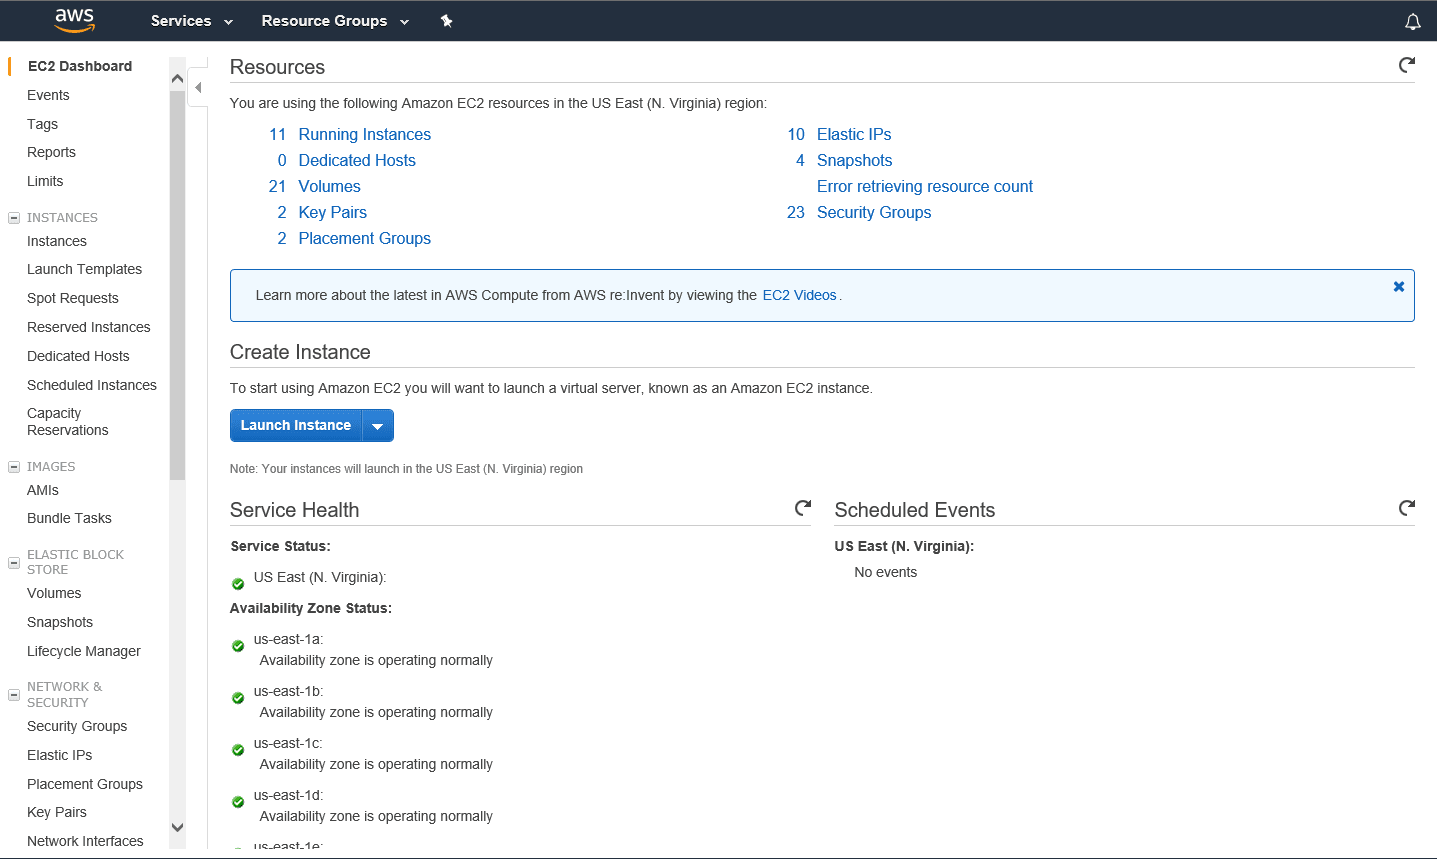Click the scroll-down chevron at sidebar bottom
This screenshot has height=859, width=1437.
tap(177, 828)
